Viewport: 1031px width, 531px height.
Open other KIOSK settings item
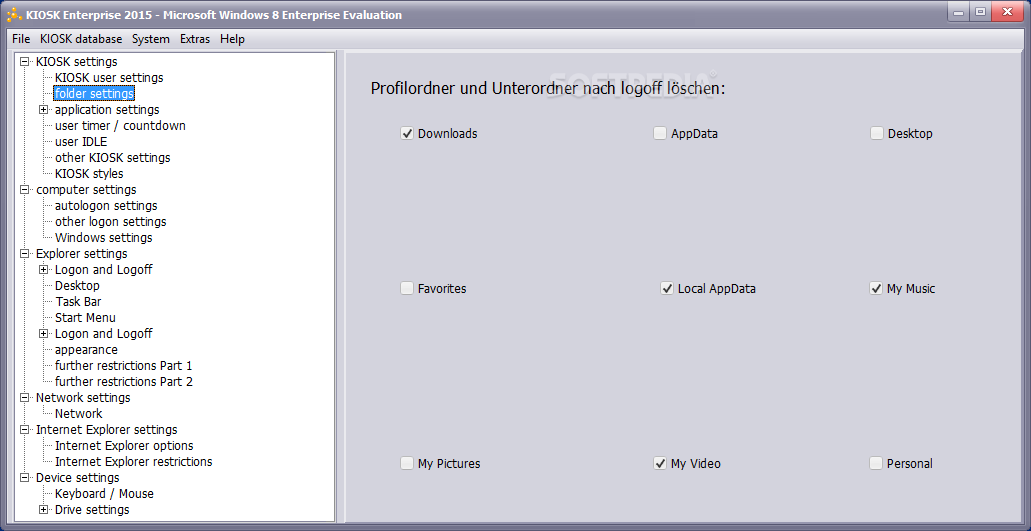112,158
